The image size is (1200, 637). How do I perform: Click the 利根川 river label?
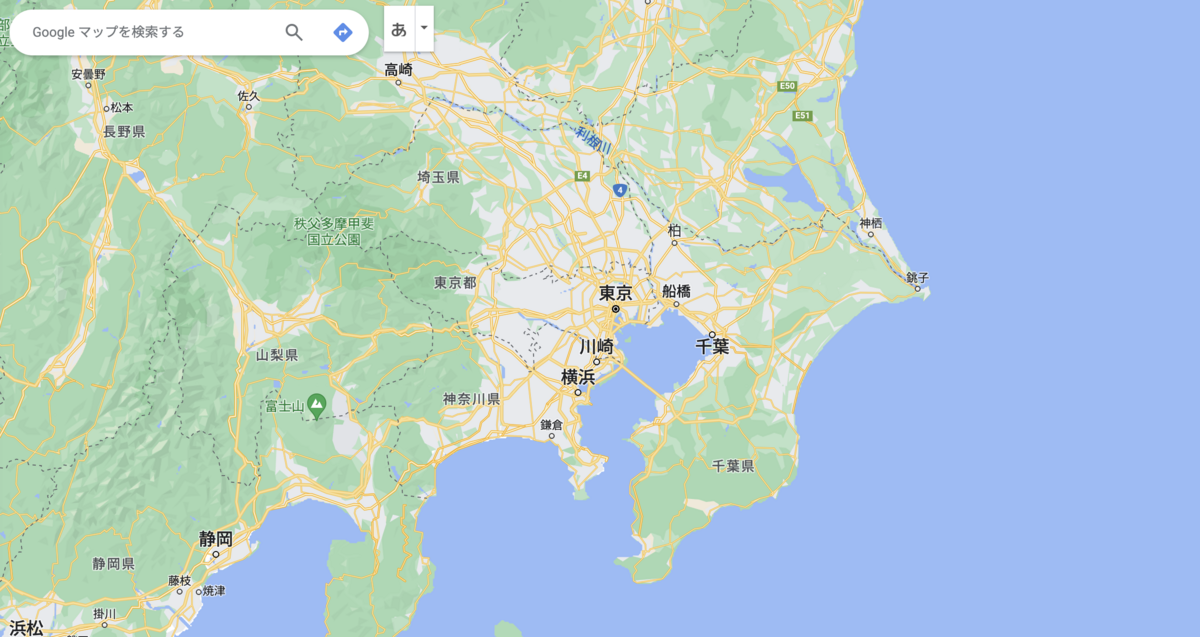593,141
